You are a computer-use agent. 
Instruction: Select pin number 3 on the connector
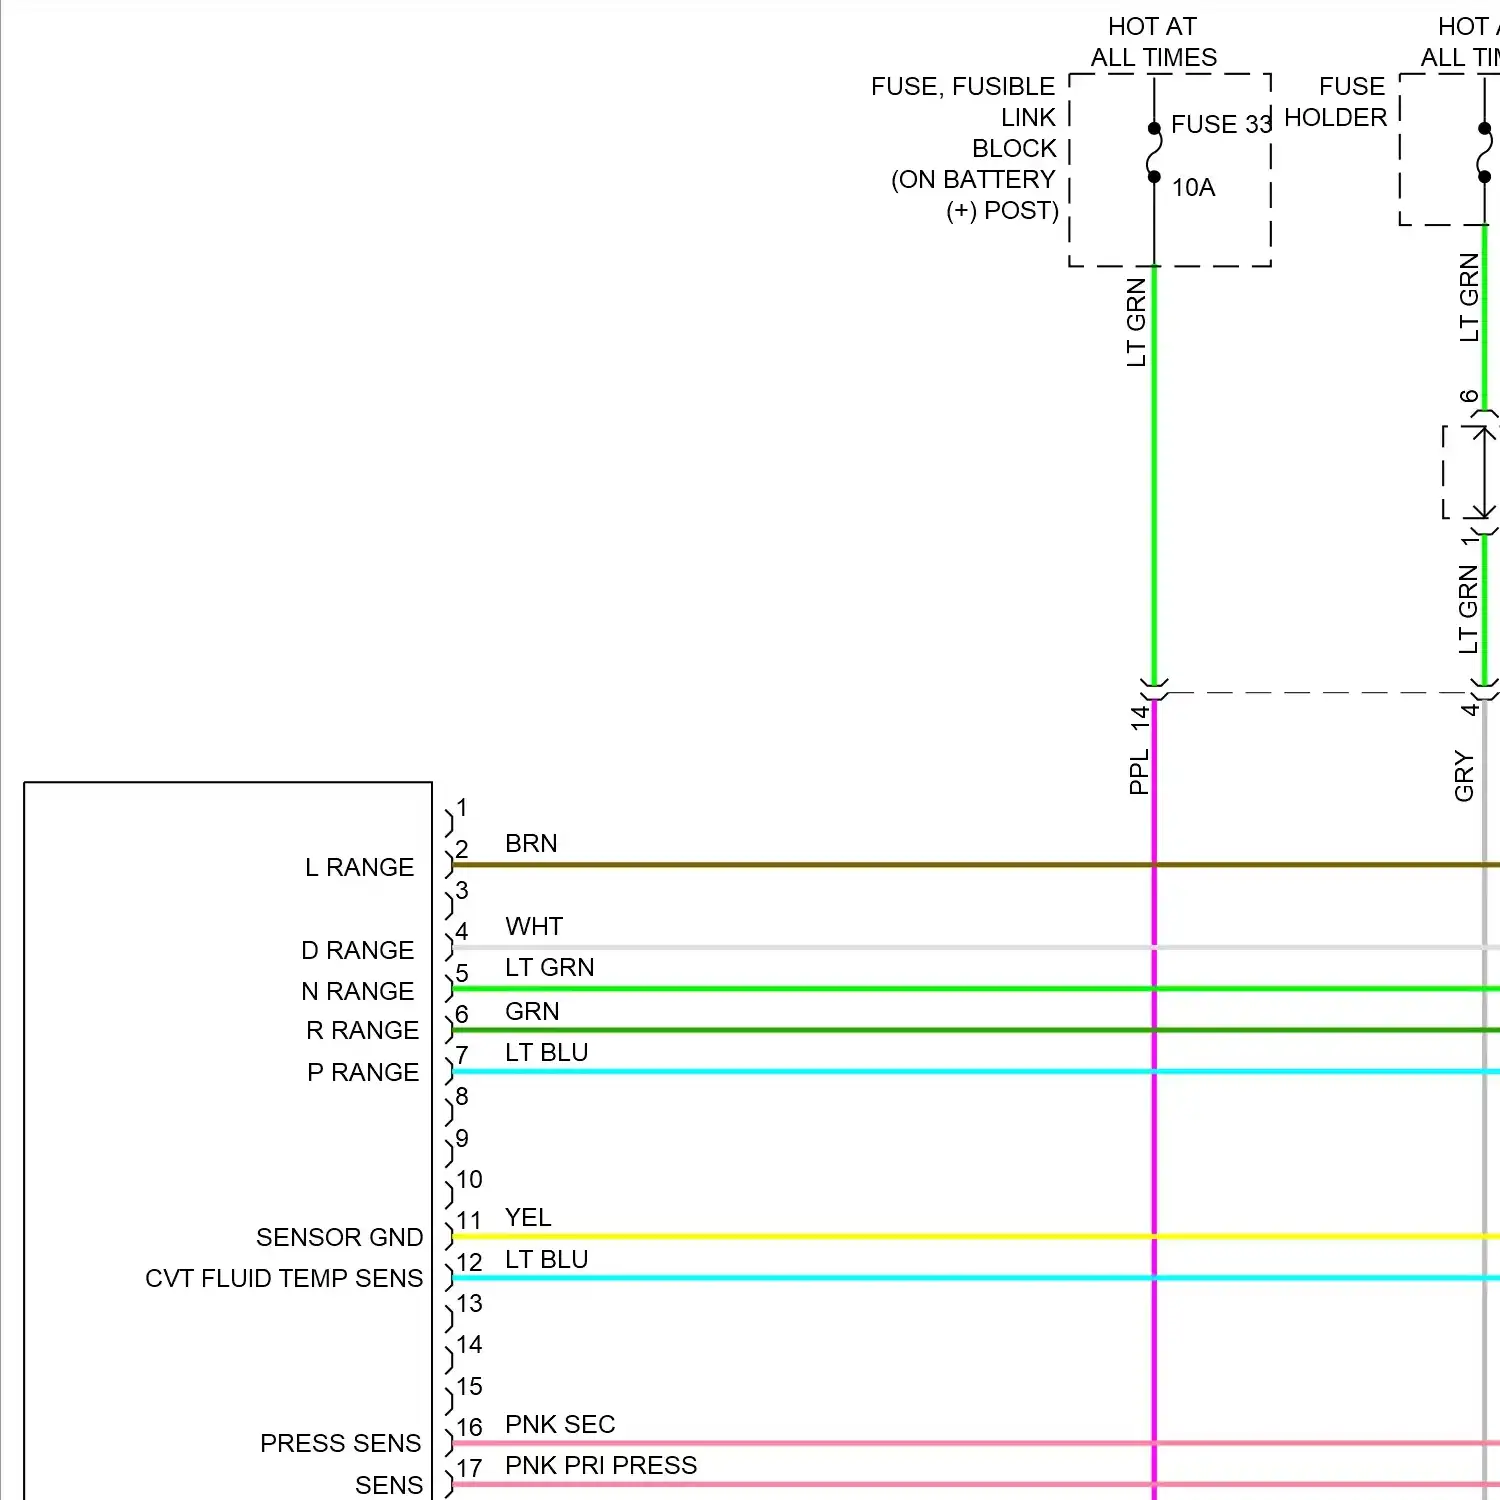click(x=462, y=890)
